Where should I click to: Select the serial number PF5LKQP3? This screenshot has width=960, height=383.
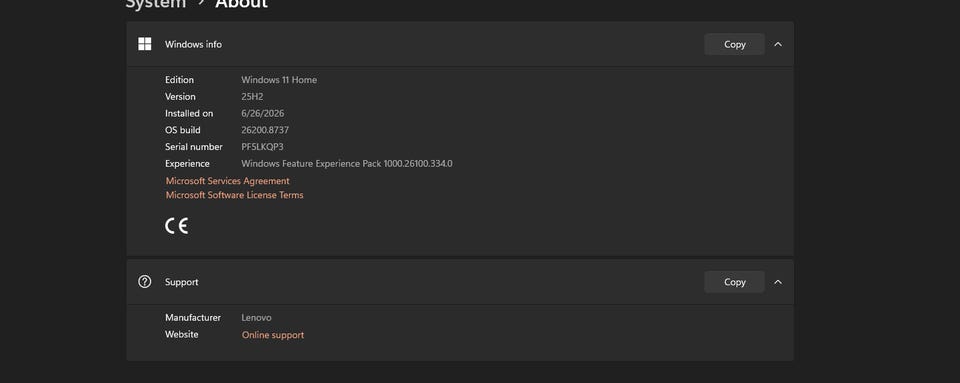tap(263, 147)
